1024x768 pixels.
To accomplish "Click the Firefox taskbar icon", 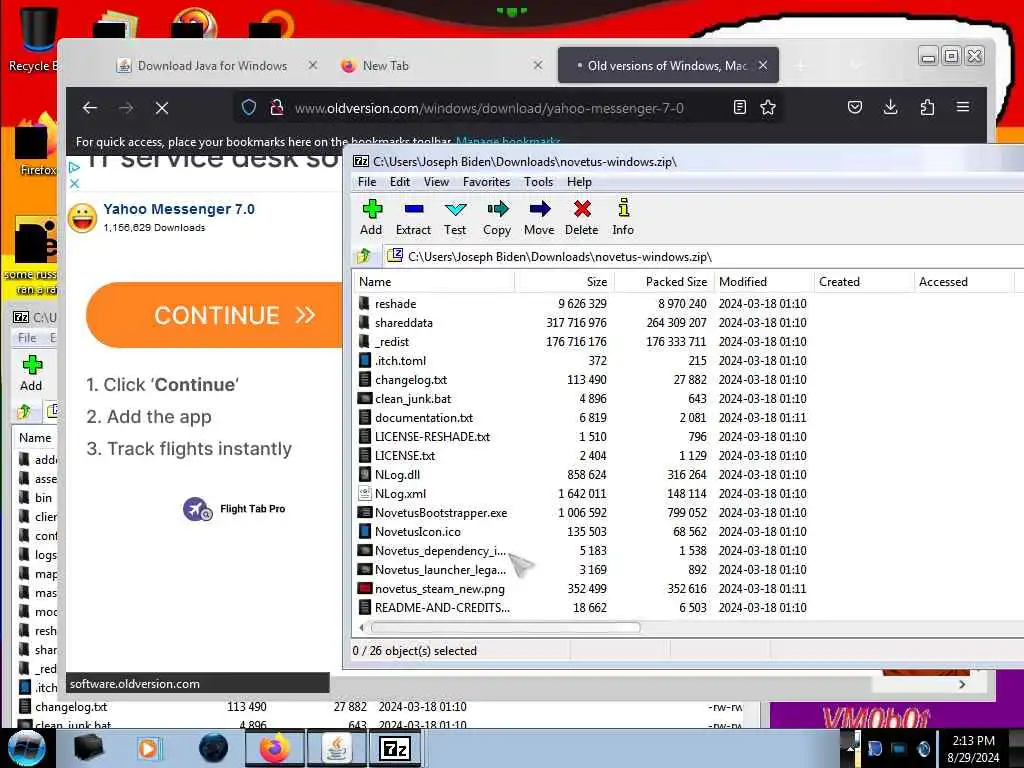I will (x=274, y=748).
